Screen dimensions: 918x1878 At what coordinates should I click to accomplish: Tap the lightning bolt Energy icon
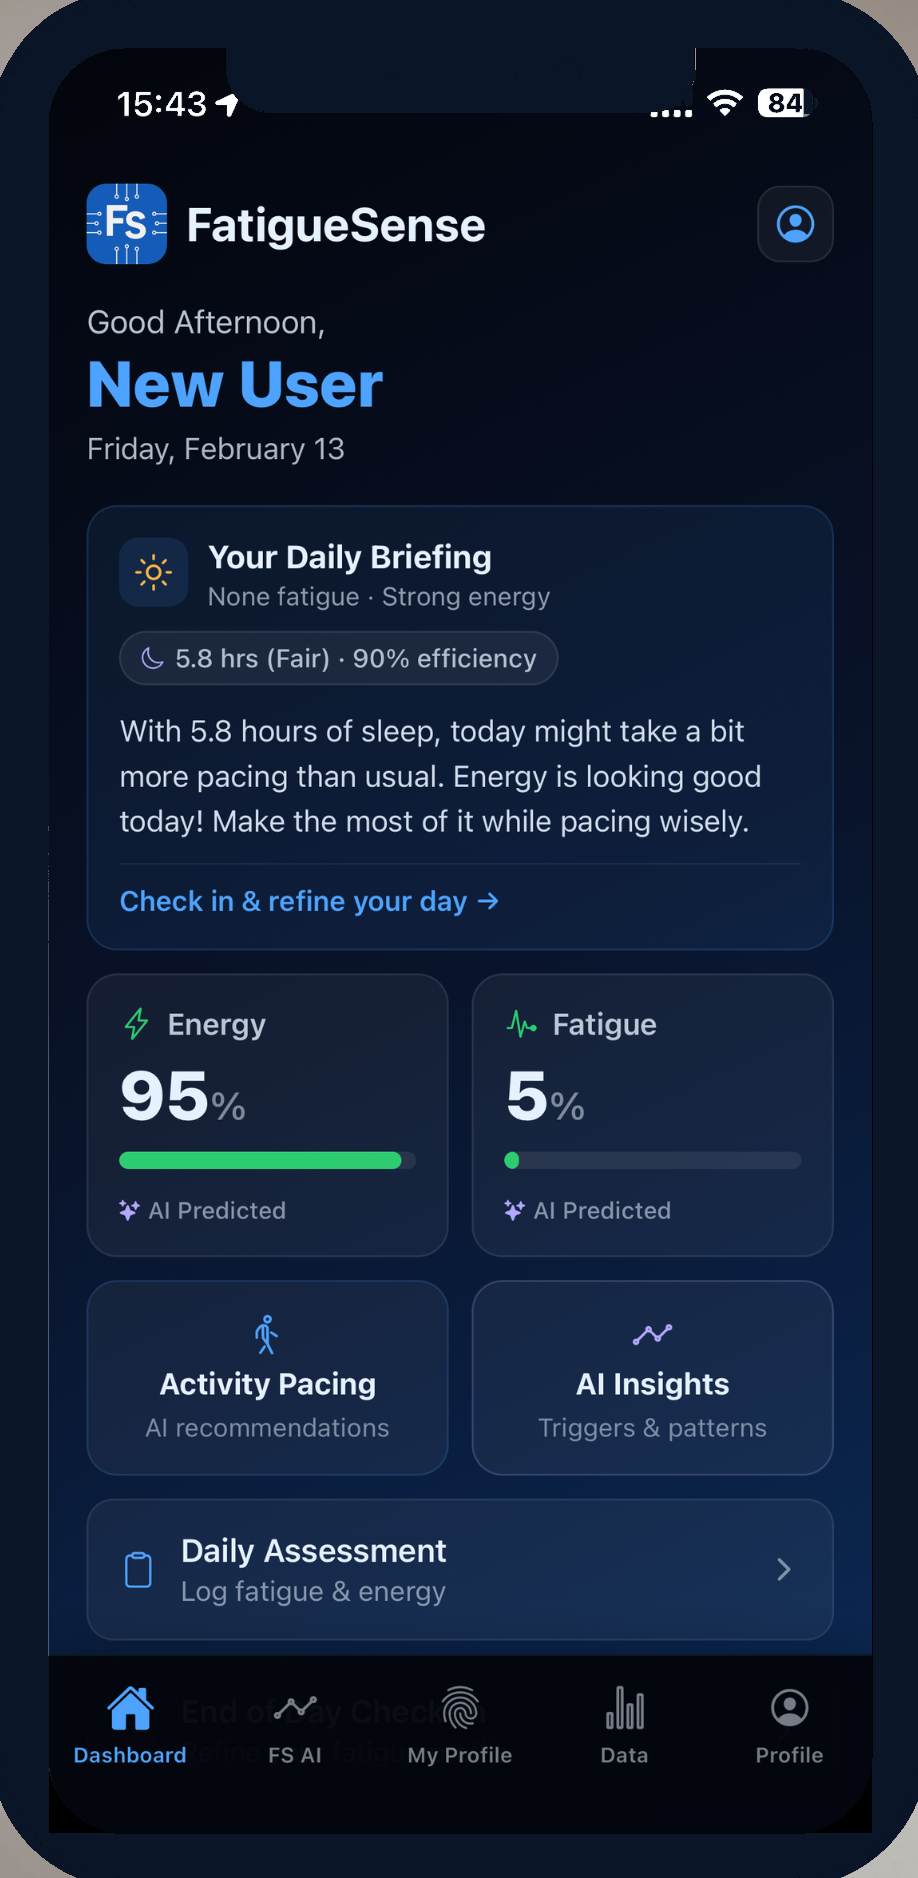pyautogui.click(x=136, y=1024)
